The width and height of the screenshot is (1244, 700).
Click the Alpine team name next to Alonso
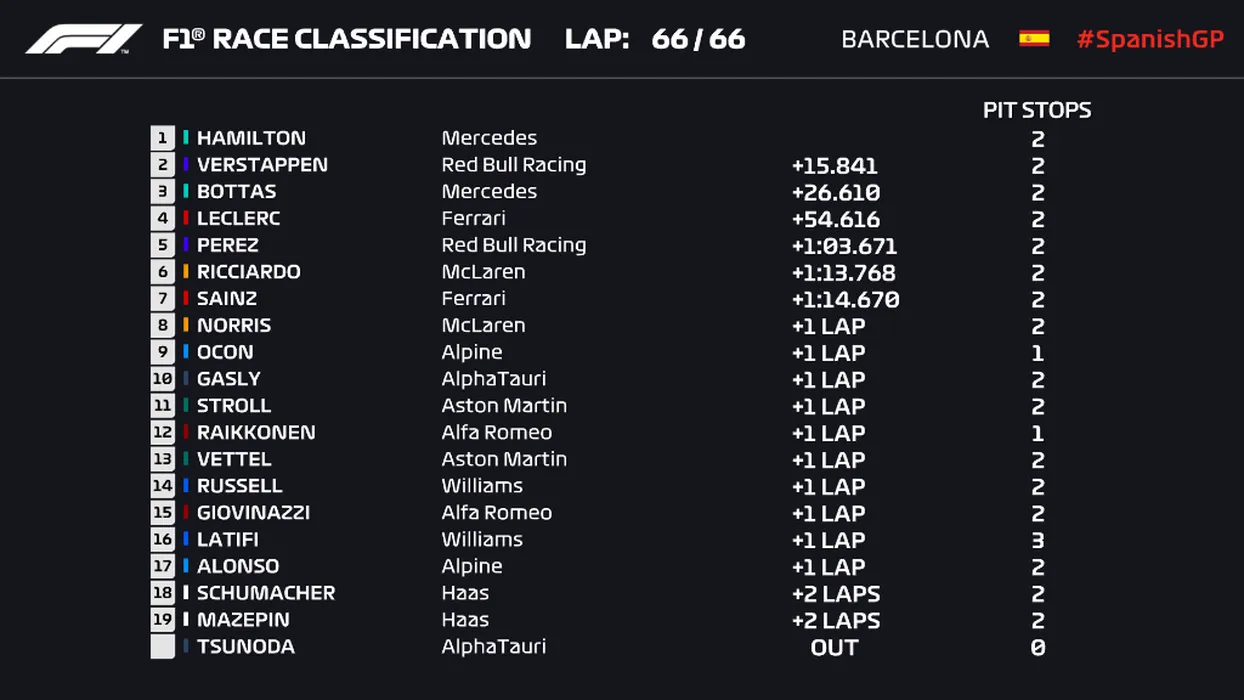pos(472,566)
